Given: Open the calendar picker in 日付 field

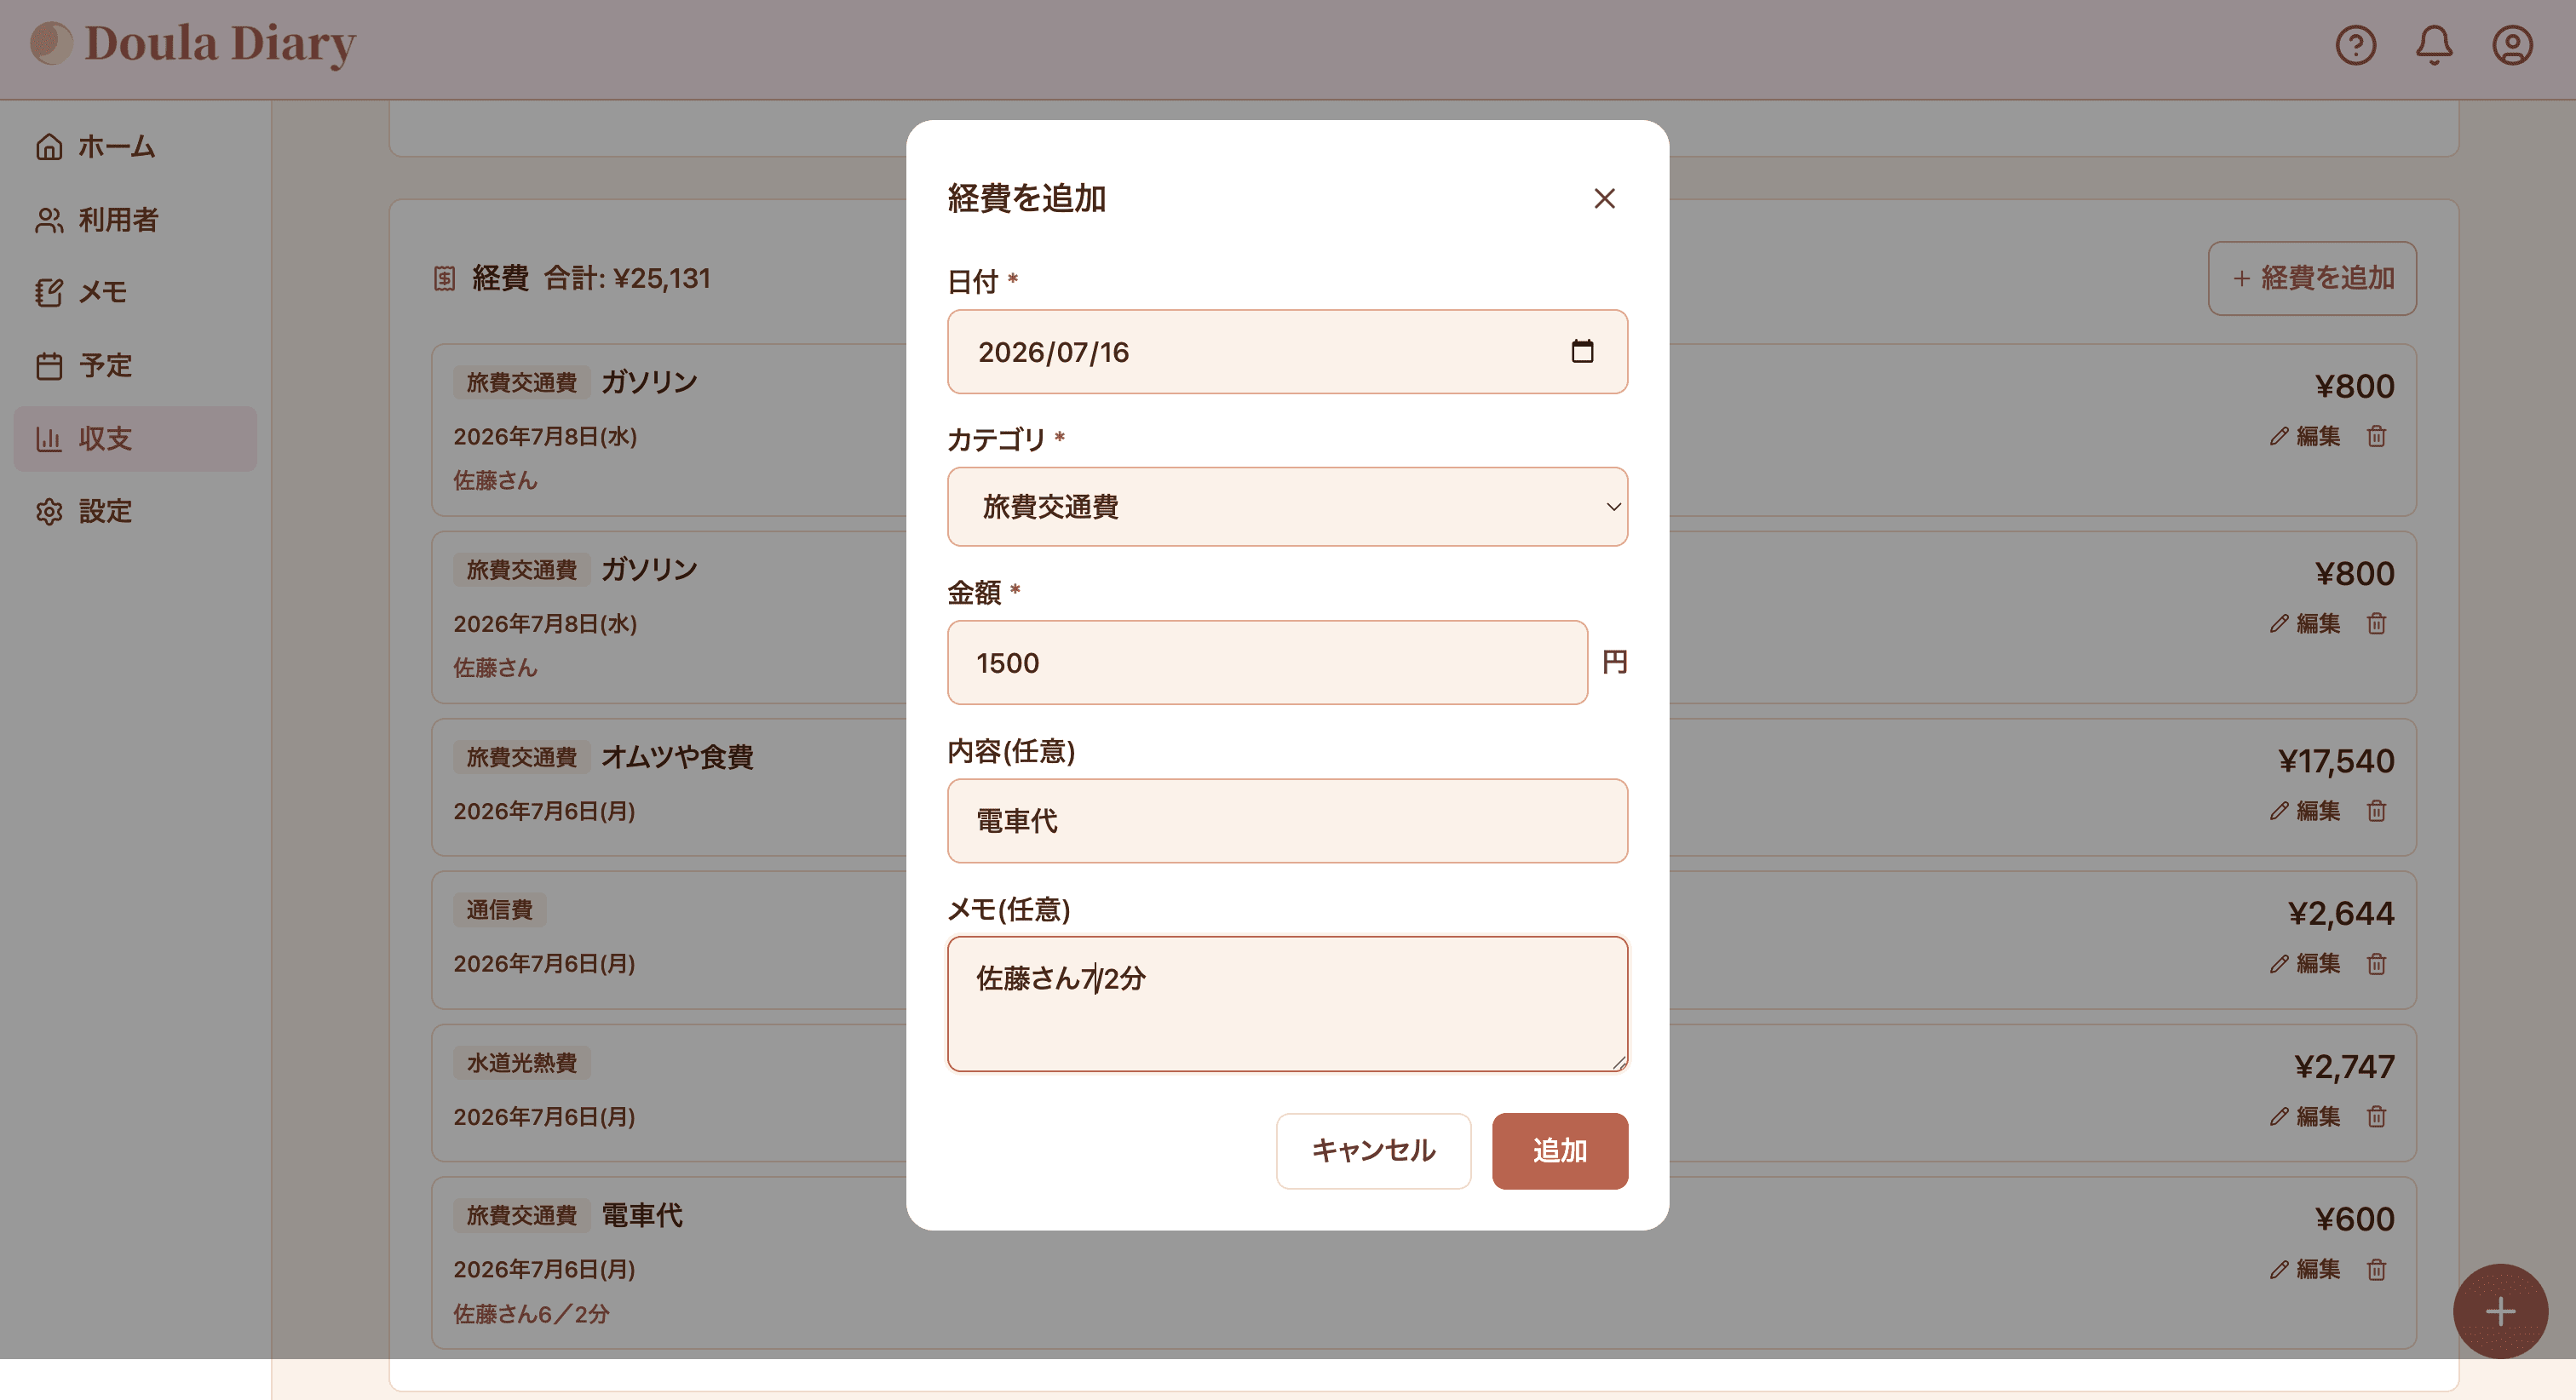Looking at the screenshot, I should [x=1582, y=351].
